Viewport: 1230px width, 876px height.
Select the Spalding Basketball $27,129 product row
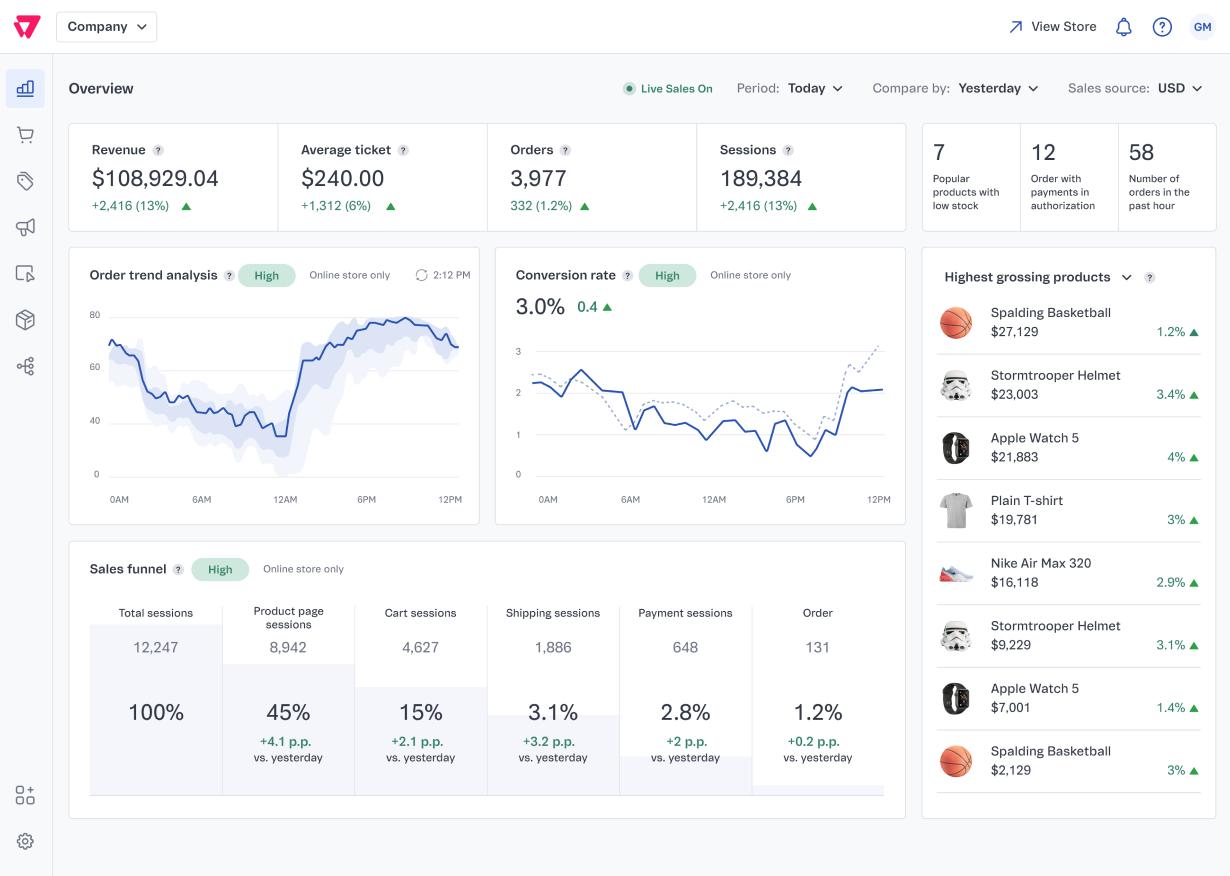(x=1069, y=323)
